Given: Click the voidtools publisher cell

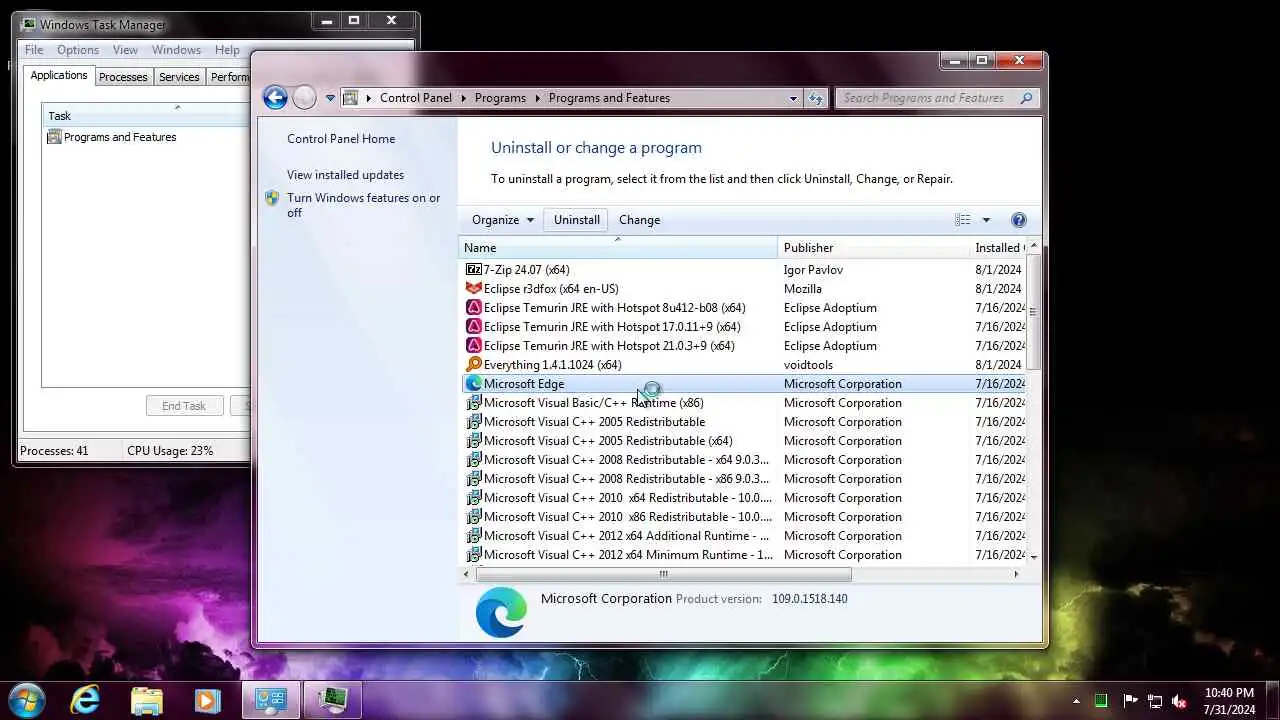Looking at the screenshot, I should (x=808, y=365).
